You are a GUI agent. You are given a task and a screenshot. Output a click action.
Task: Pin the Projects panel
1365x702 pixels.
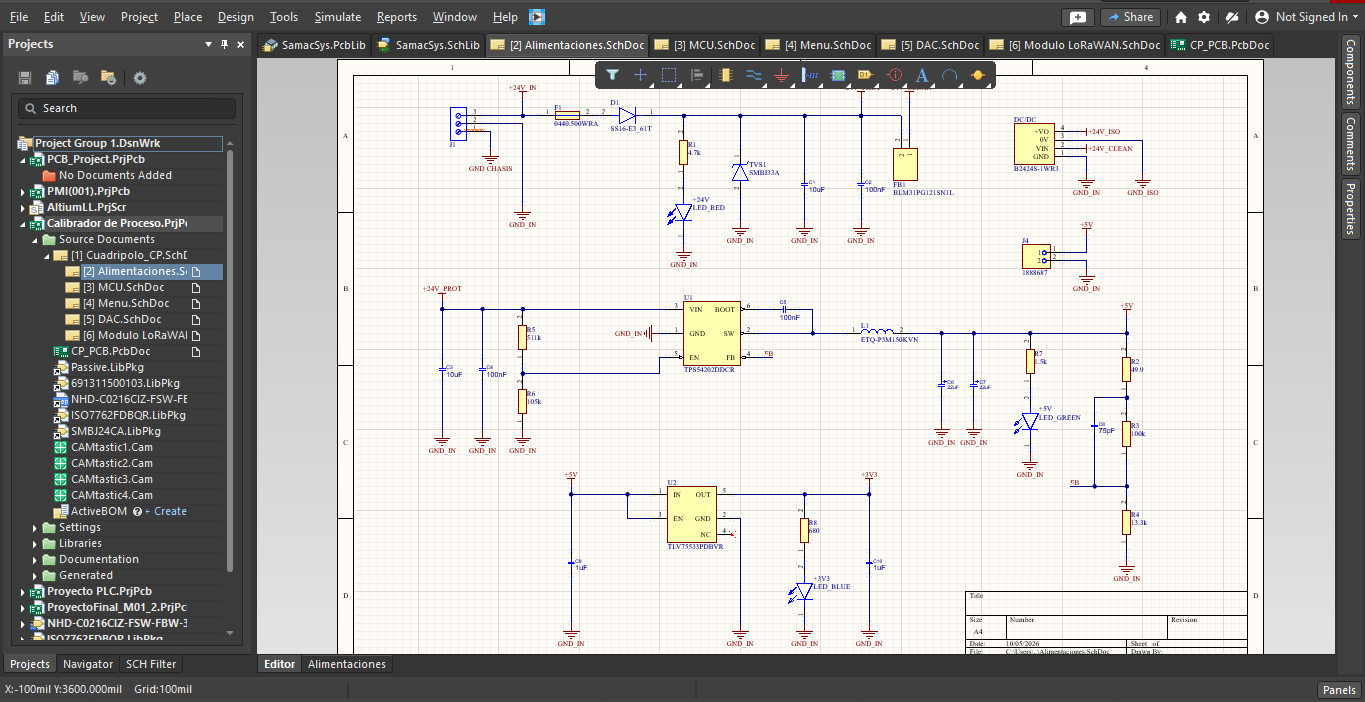click(x=225, y=44)
